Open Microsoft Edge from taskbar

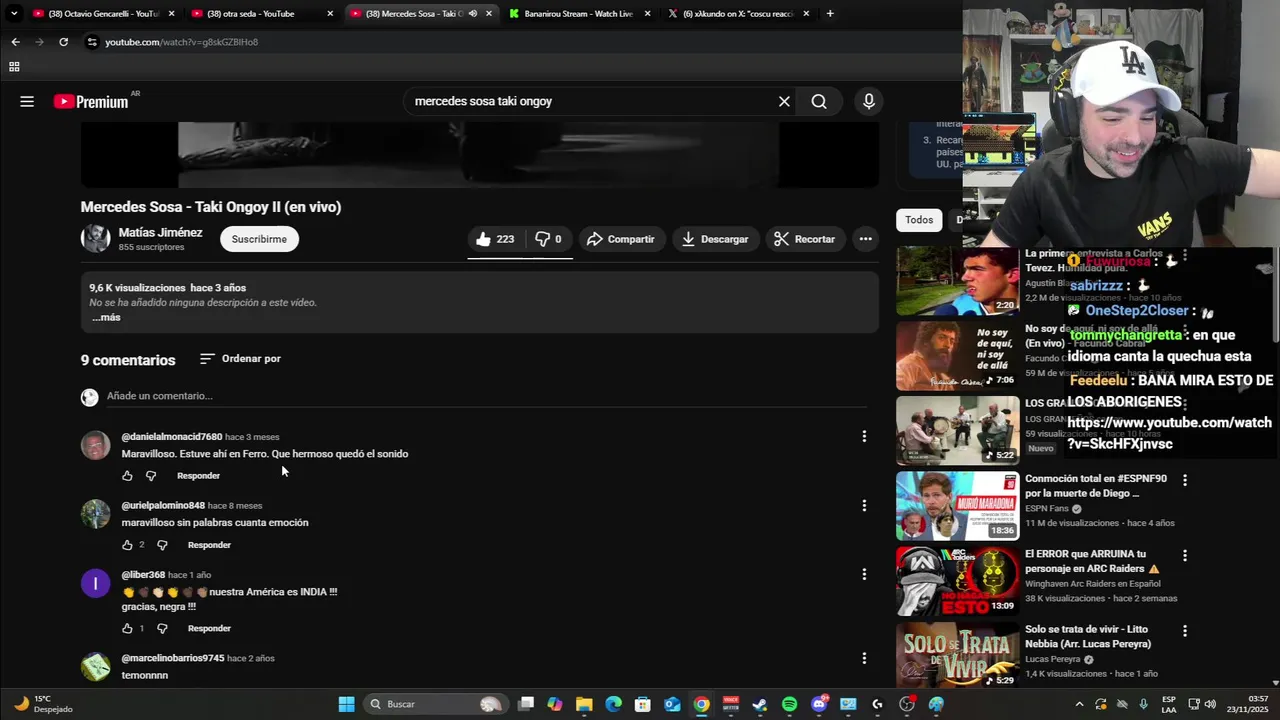[x=613, y=704]
